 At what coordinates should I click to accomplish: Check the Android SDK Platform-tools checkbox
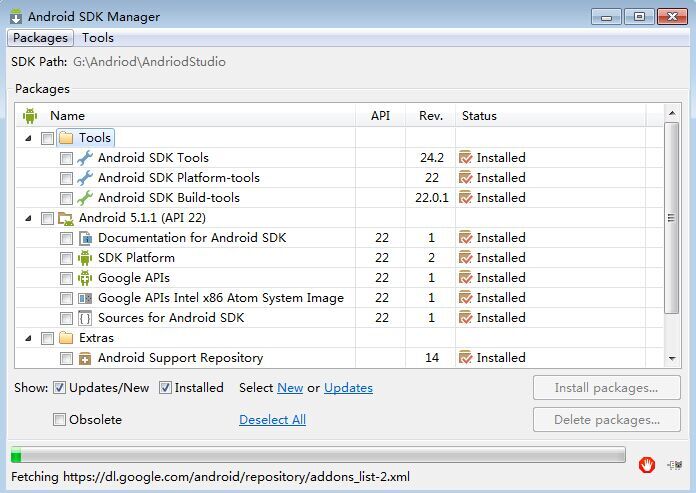click(66, 178)
